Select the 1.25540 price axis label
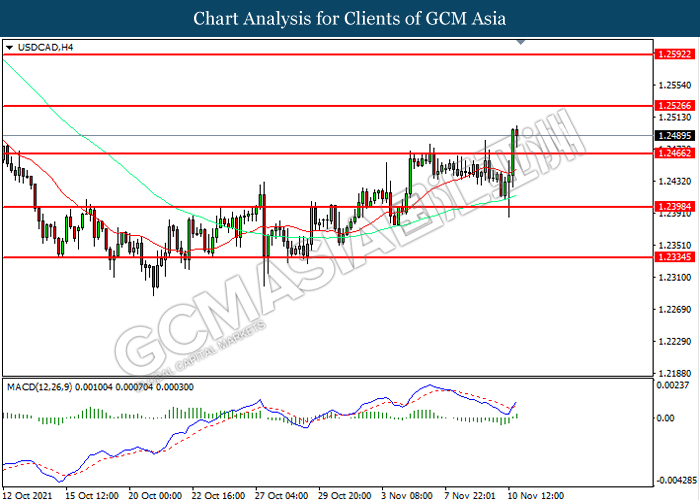The width and height of the screenshot is (700, 500). [675, 85]
